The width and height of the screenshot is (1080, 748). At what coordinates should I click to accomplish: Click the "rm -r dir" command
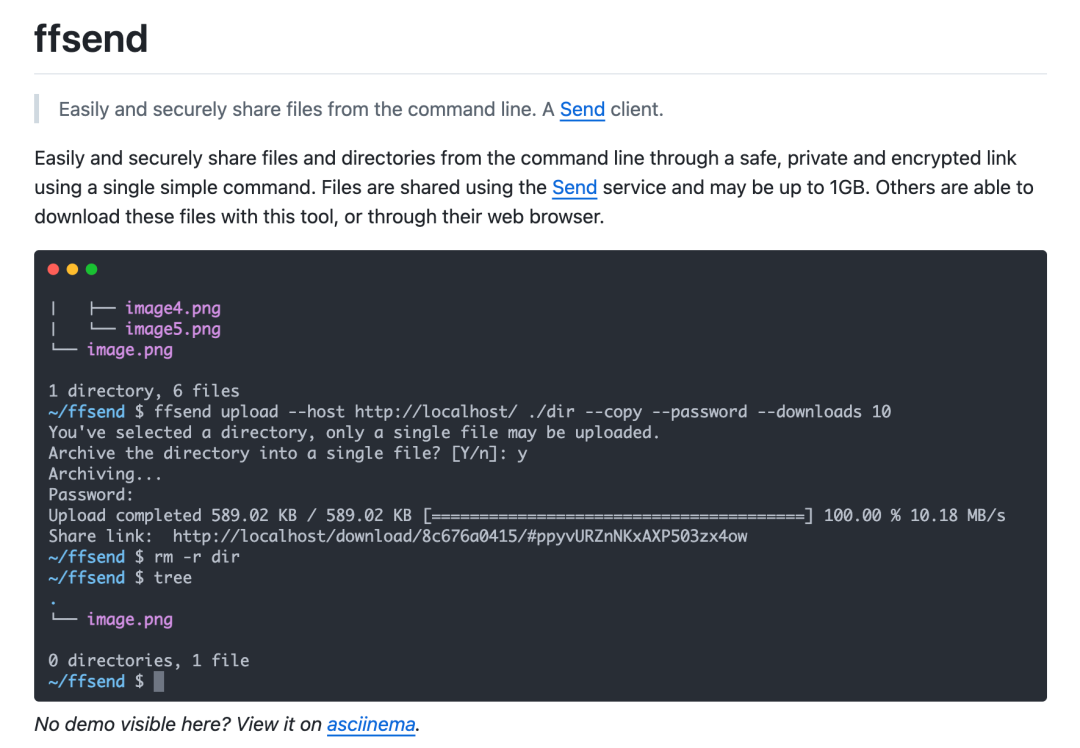[196, 557]
